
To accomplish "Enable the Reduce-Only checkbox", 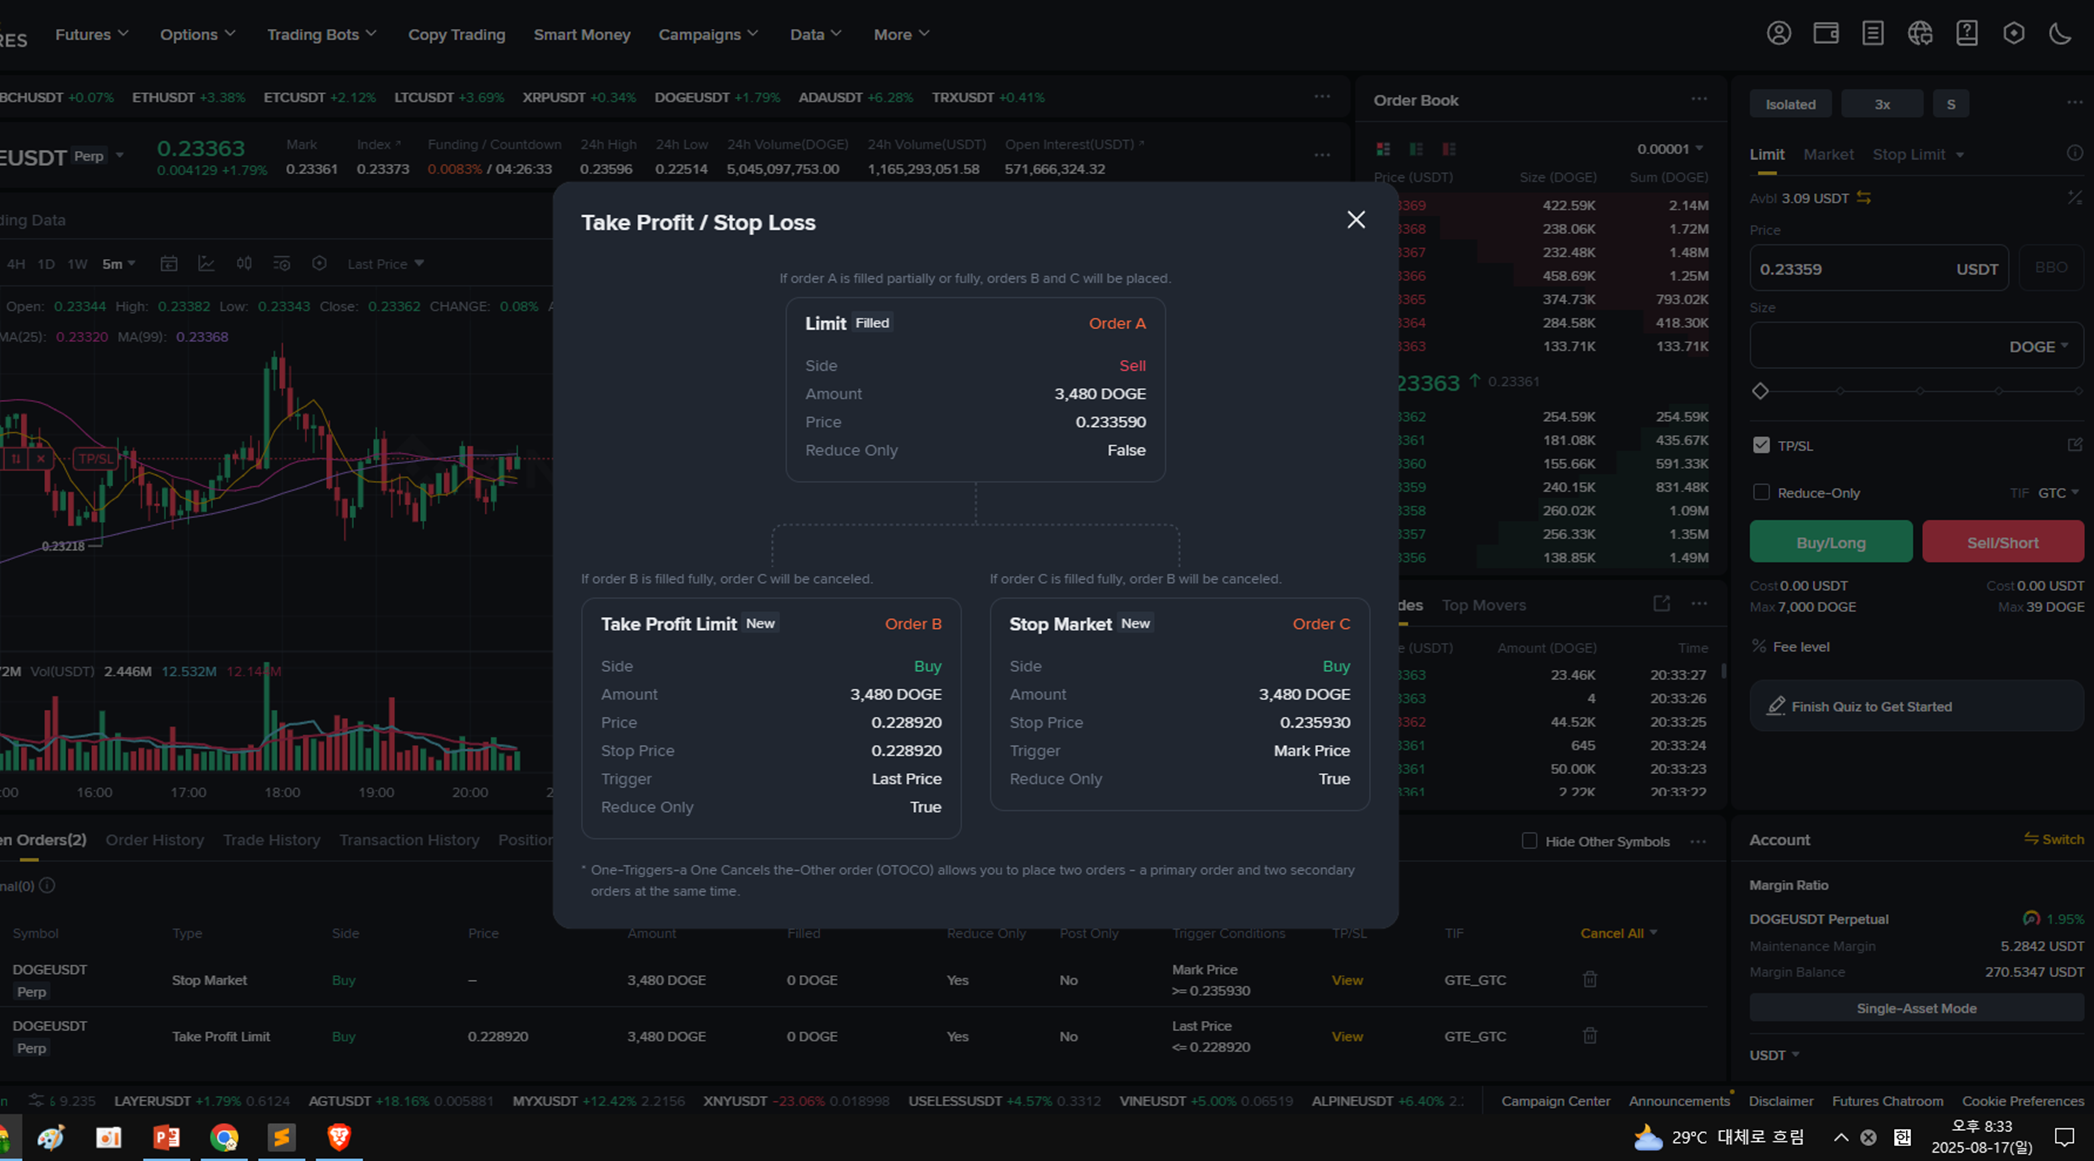I will point(1761,493).
